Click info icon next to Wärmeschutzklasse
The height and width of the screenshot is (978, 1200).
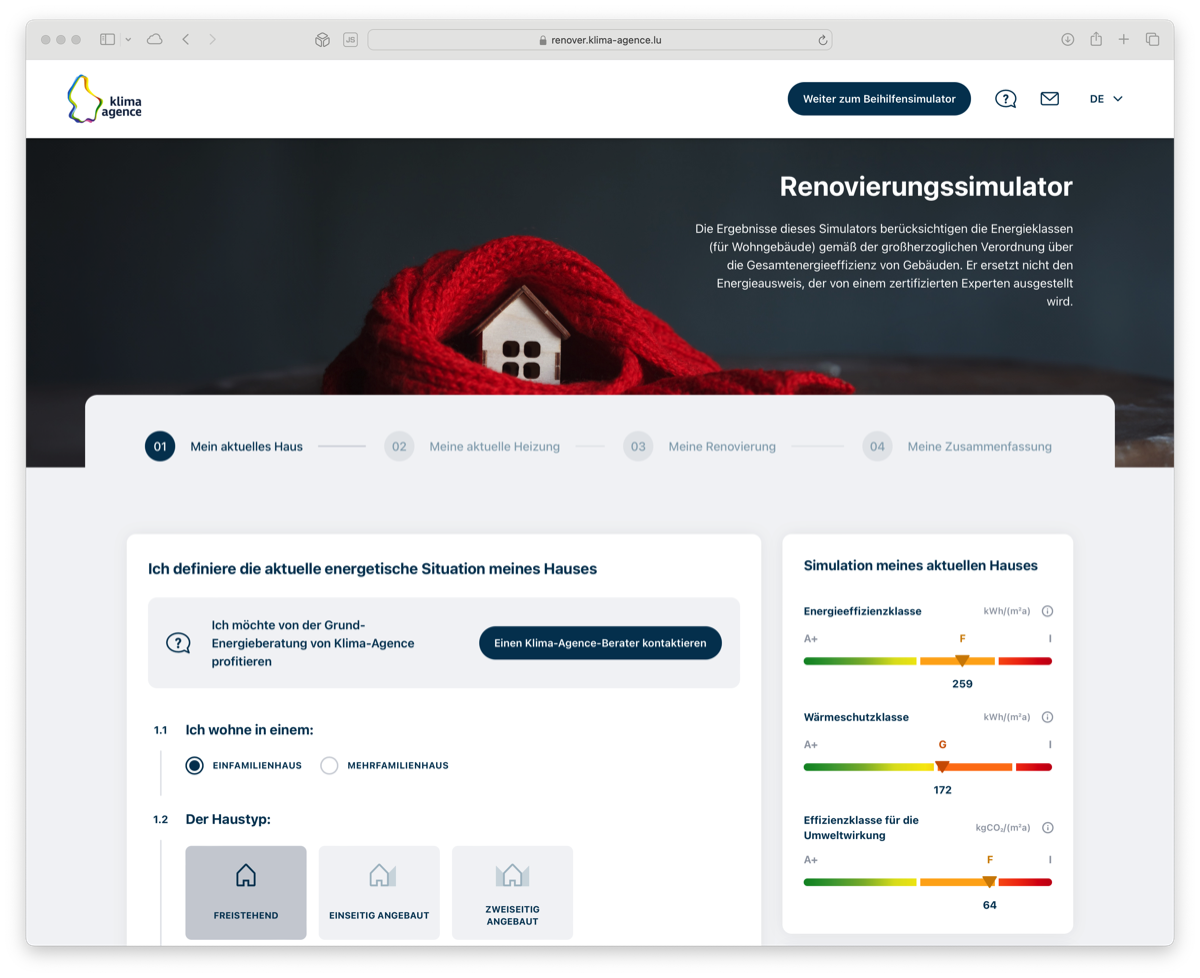pyautogui.click(x=1047, y=717)
